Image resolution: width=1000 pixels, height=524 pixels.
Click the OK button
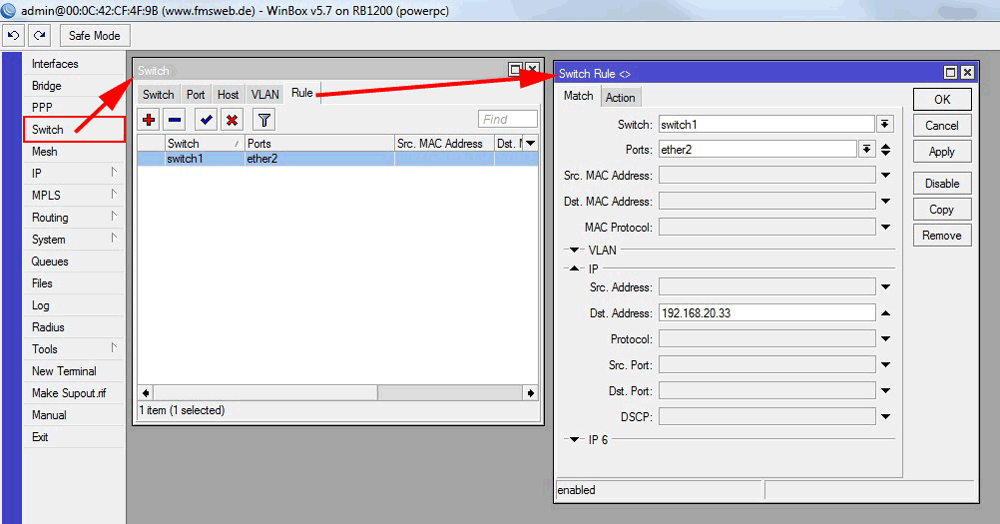[942, 99]
